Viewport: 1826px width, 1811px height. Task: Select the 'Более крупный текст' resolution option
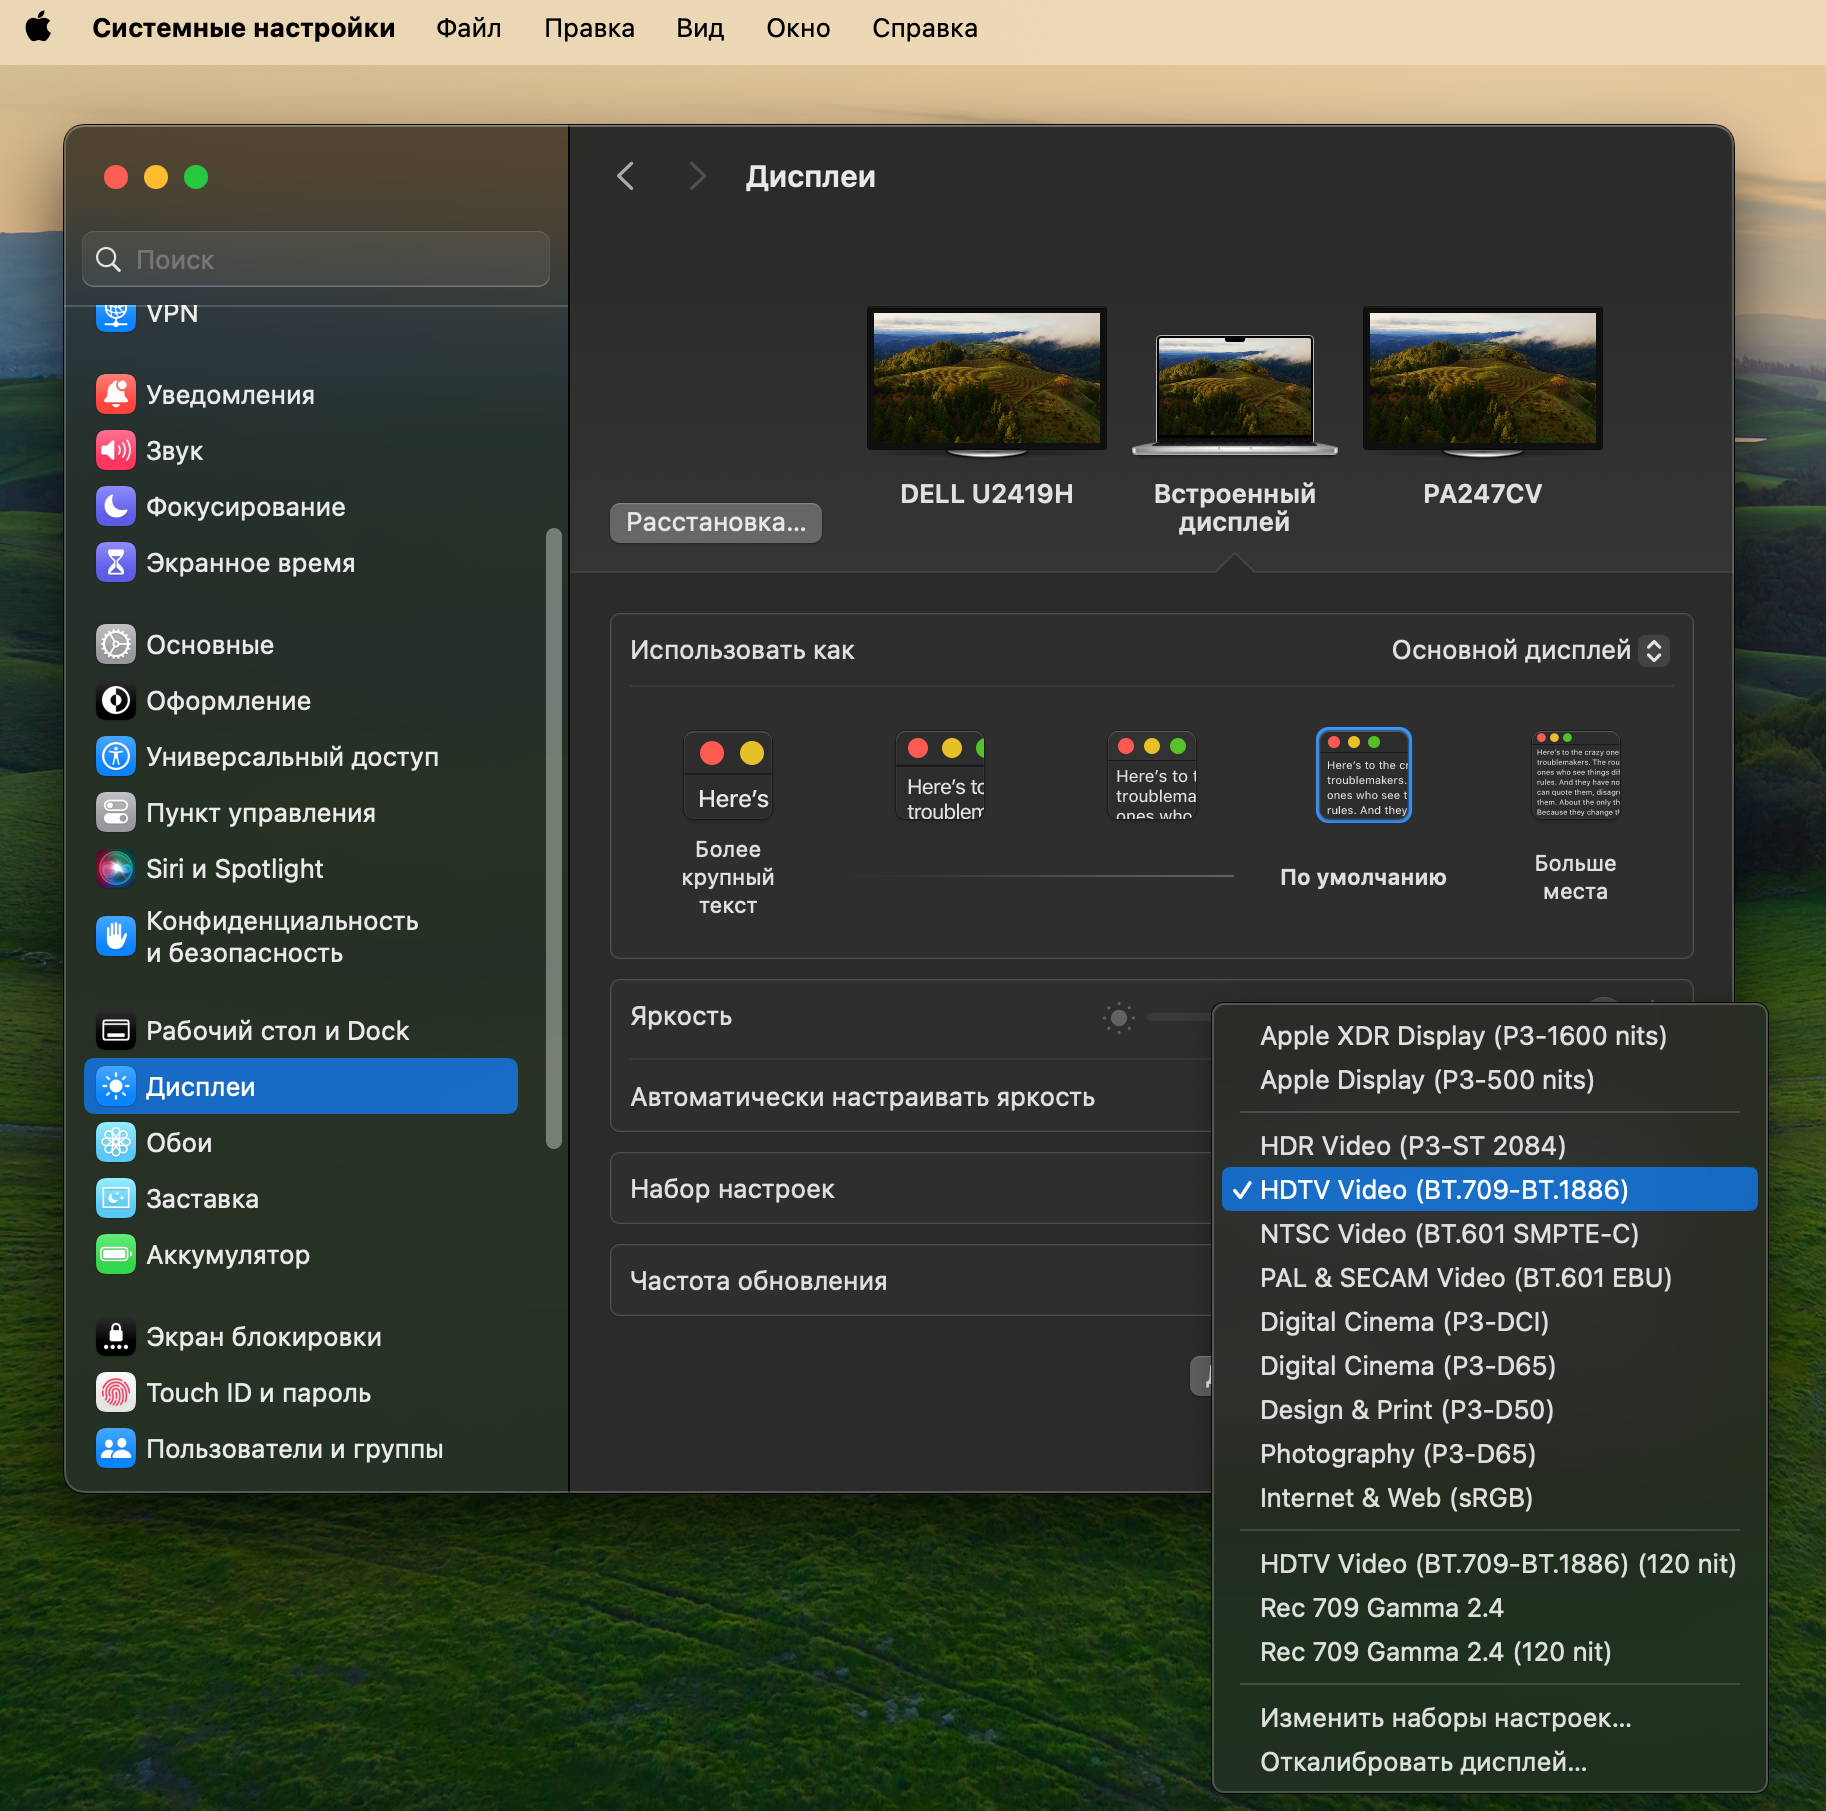pos(728,776)
